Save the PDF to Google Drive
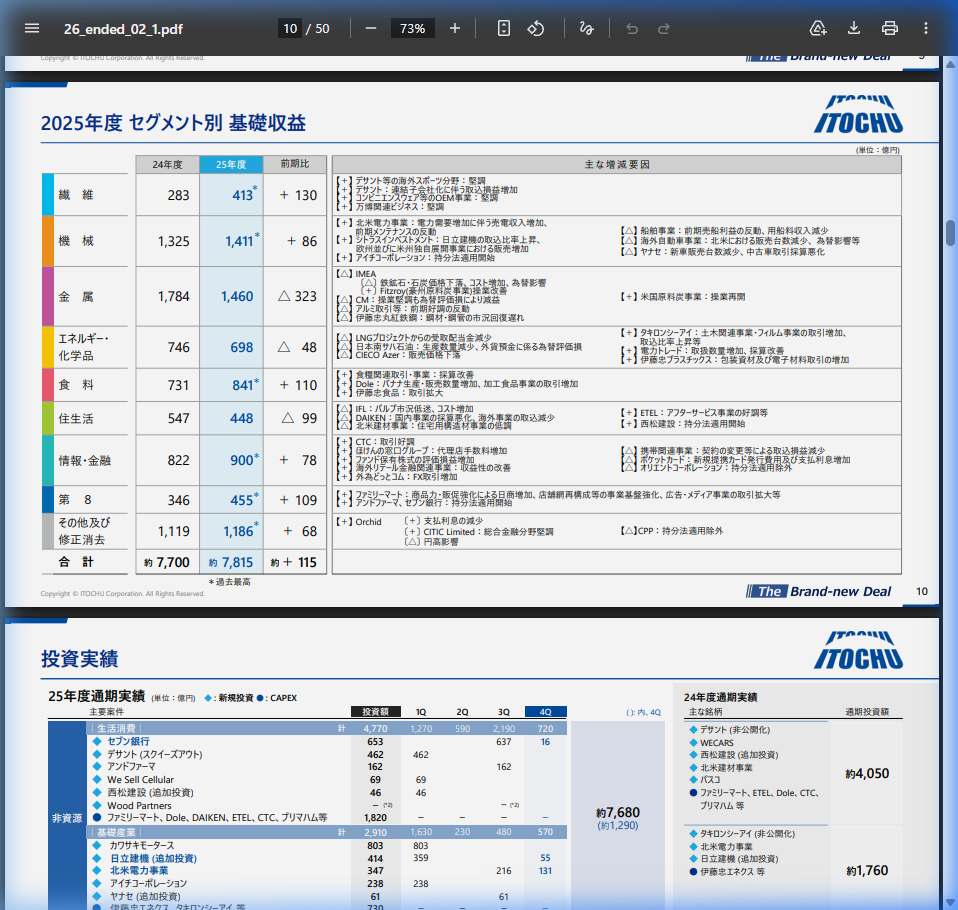Screen dimensions: 958x910 pyautogui.click(x=818, y=28)
